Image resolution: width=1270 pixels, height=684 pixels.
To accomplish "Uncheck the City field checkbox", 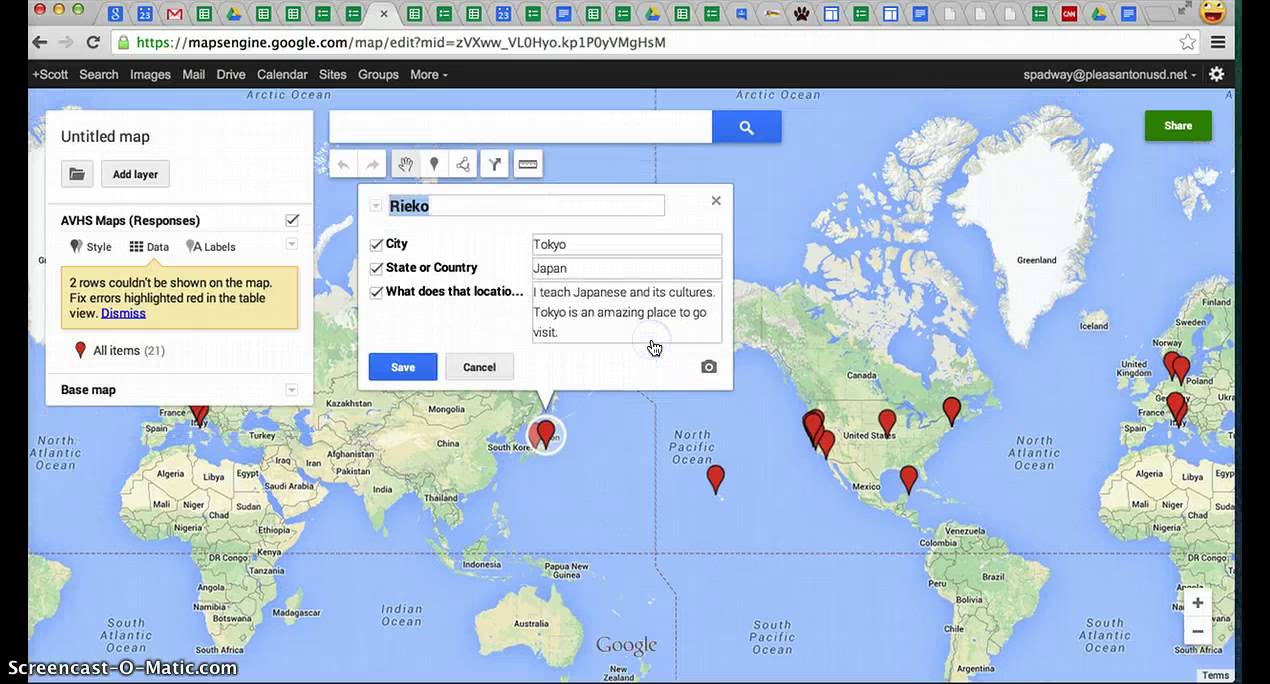I will point(376,244).
